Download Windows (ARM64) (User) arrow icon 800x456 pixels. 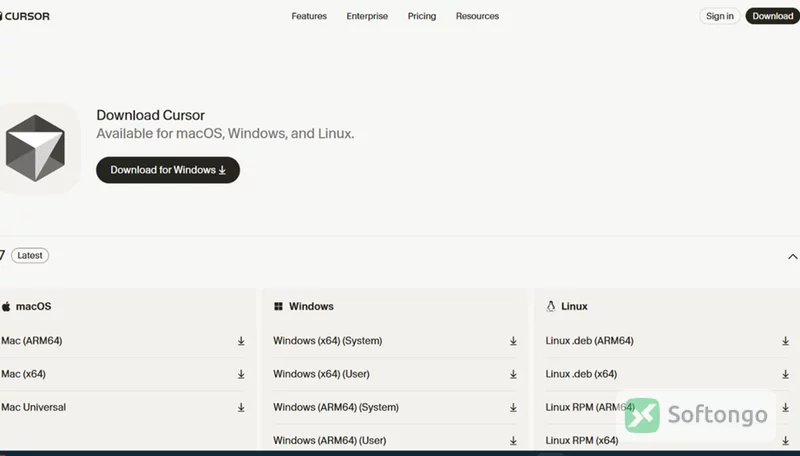513,440
